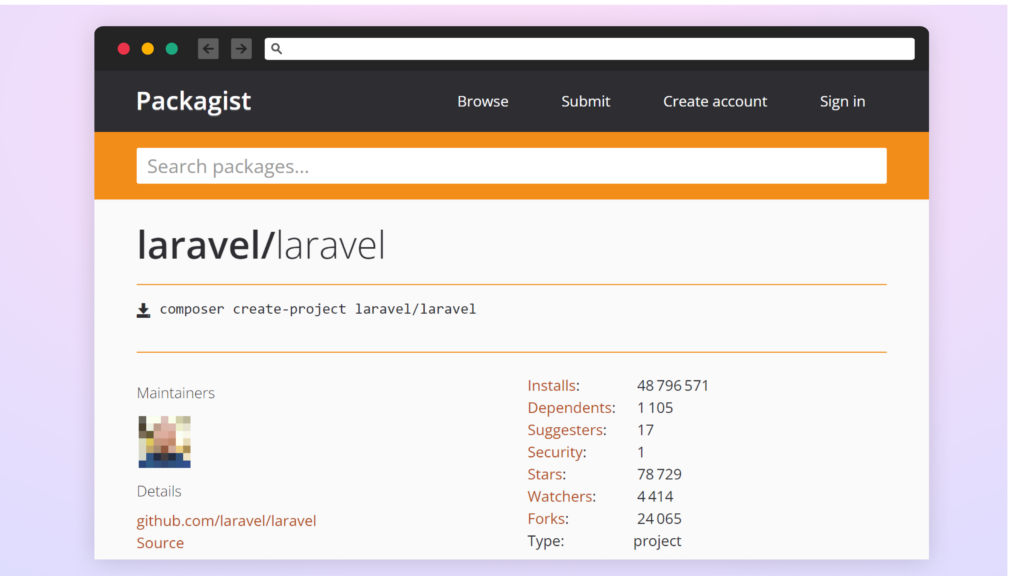Open the Watchers link
Screen dimensions: 1024x576
click(x=560, y=496)
